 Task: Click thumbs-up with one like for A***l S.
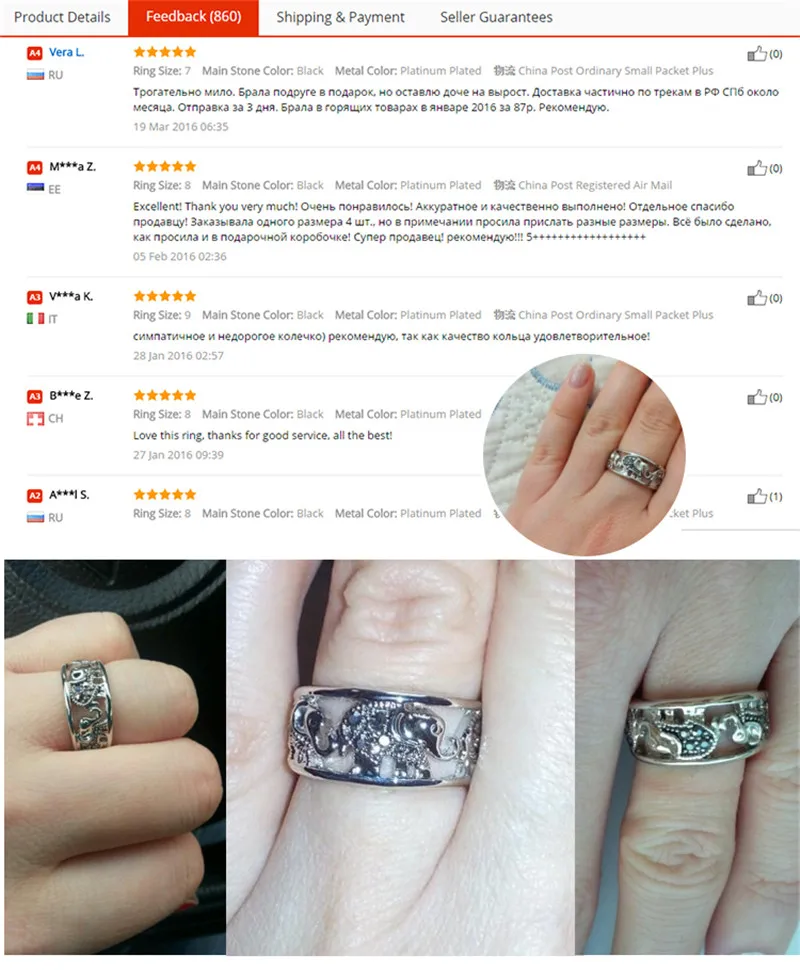(x=757, y=496)
